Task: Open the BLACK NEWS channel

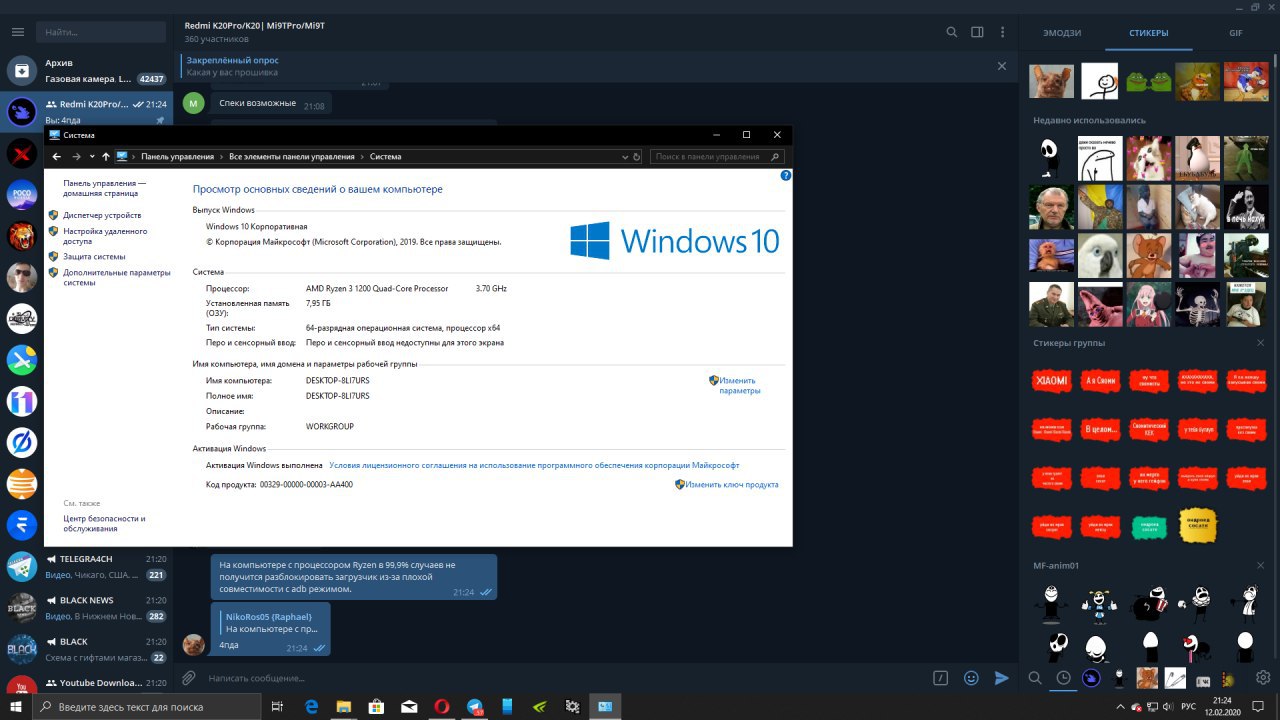Action: 86,608
